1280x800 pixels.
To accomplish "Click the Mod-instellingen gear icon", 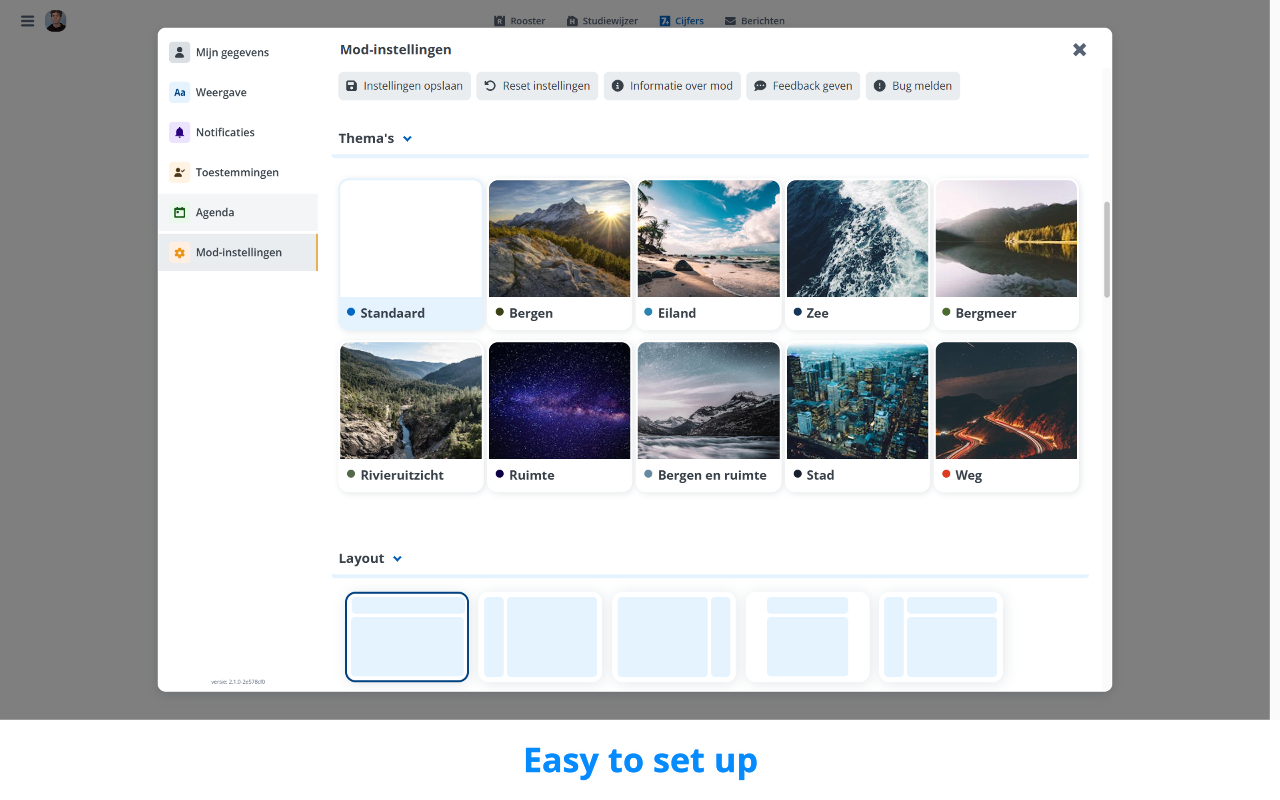I will 179,252.
